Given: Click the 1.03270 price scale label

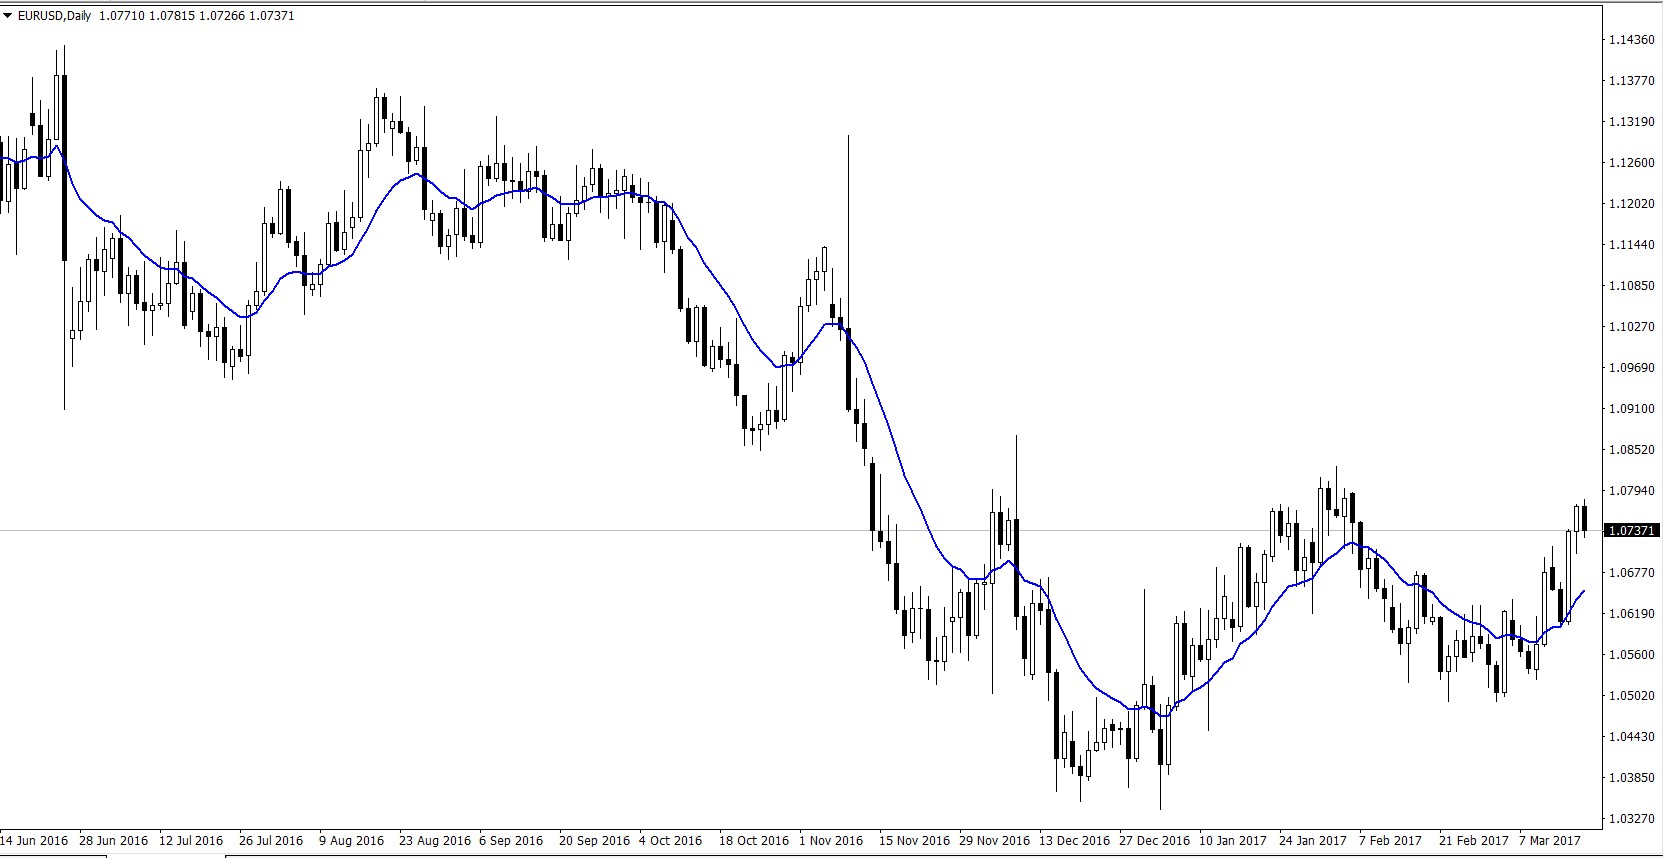Looking at the screenshot, I should click(x=1630, y=819).
